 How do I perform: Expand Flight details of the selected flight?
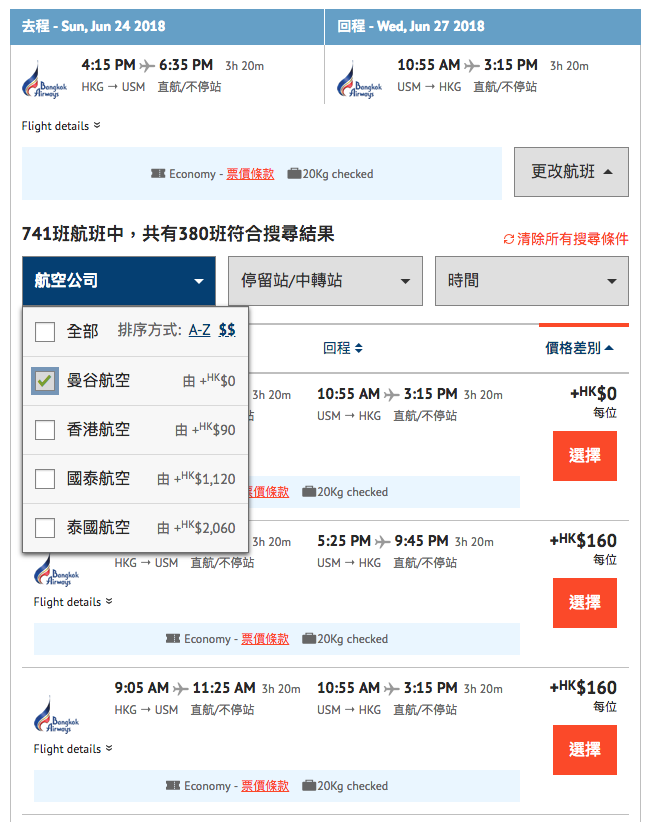61,126
